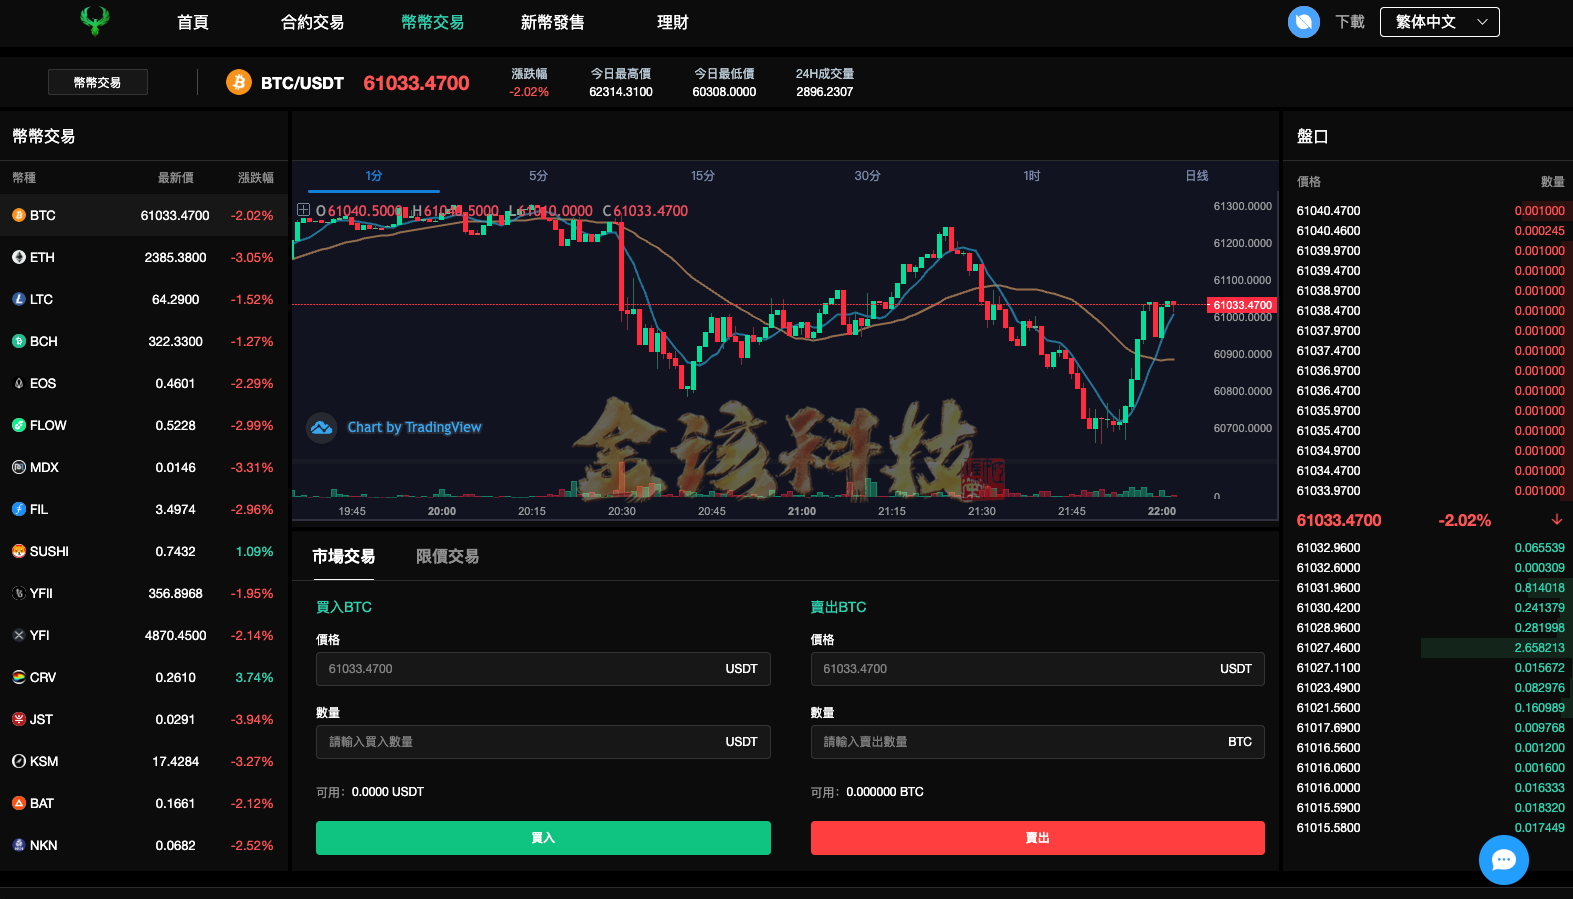Click the BTC icon in coin list
The image size is (1573, 899).
point(19,215)
